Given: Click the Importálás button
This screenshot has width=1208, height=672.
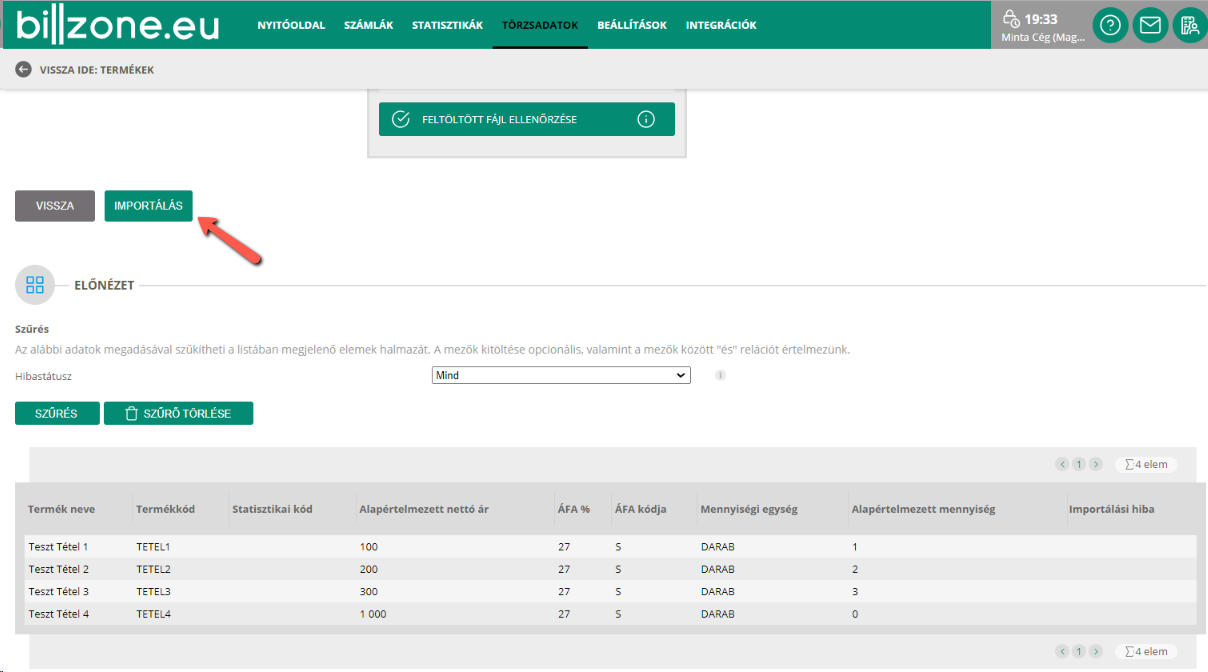Looking at the screenshot, I should point(149,205).
